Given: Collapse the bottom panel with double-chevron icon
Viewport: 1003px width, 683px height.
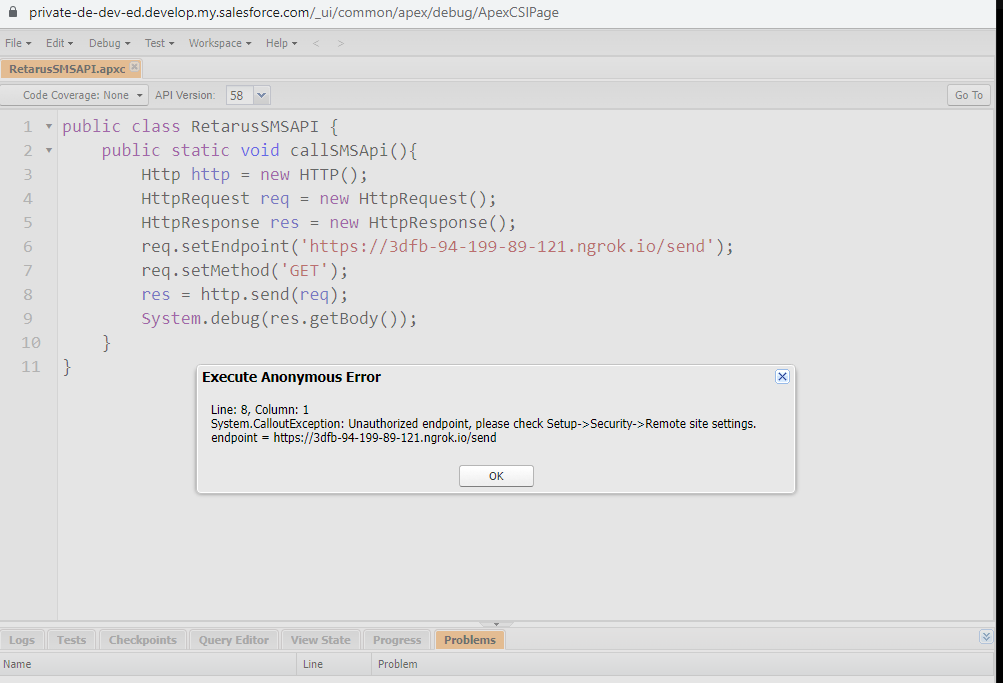Looking at the screenshot, I should pos(986,637).
